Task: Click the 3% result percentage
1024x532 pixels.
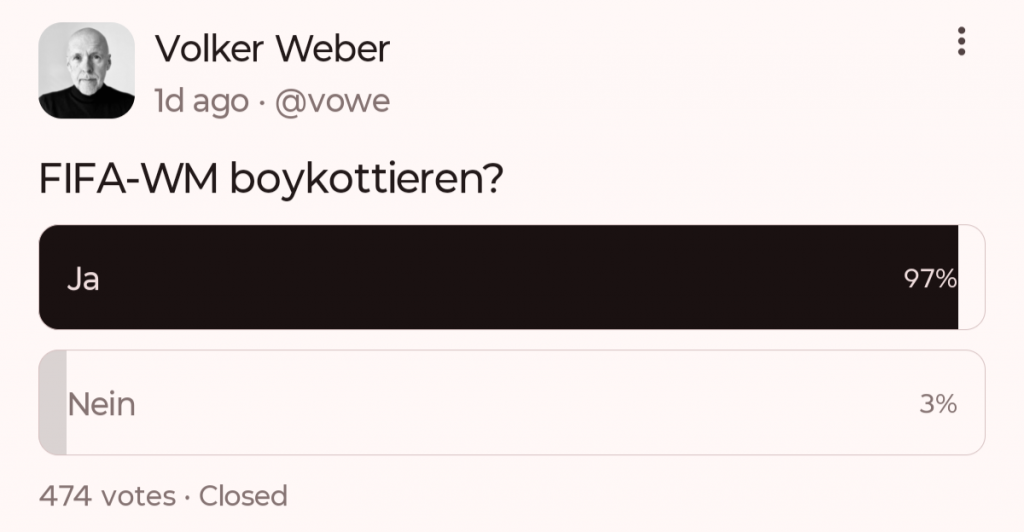Action: (938, 405)
